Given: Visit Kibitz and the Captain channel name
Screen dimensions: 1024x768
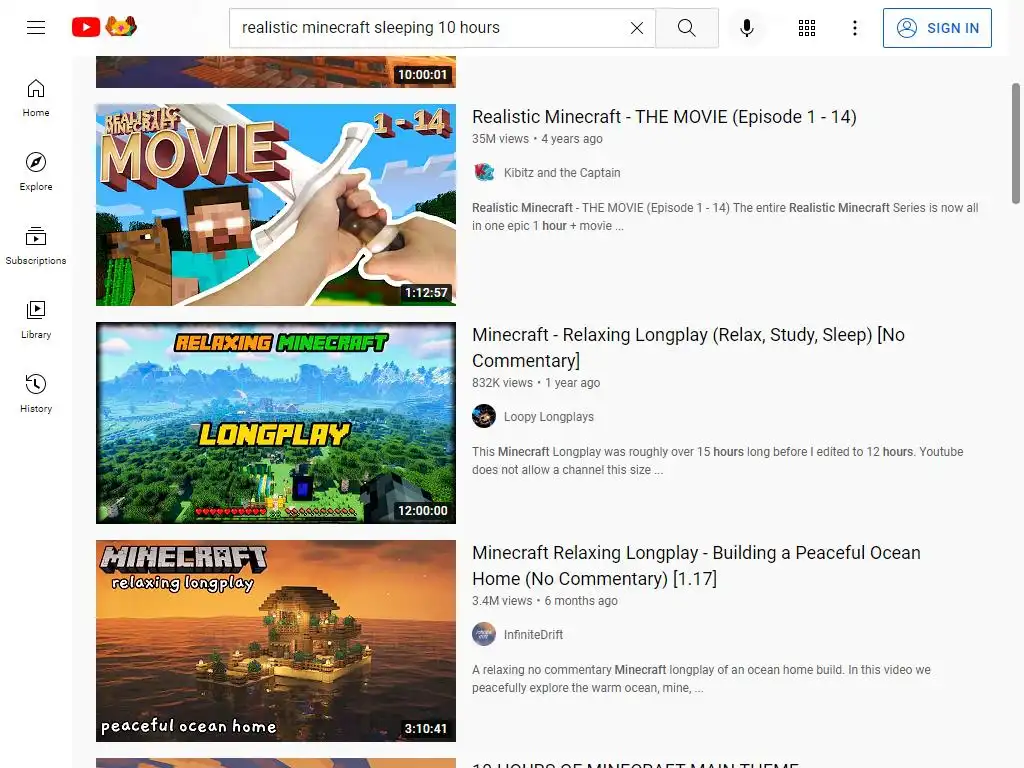Looking at the screenshot, I should 562,172.
